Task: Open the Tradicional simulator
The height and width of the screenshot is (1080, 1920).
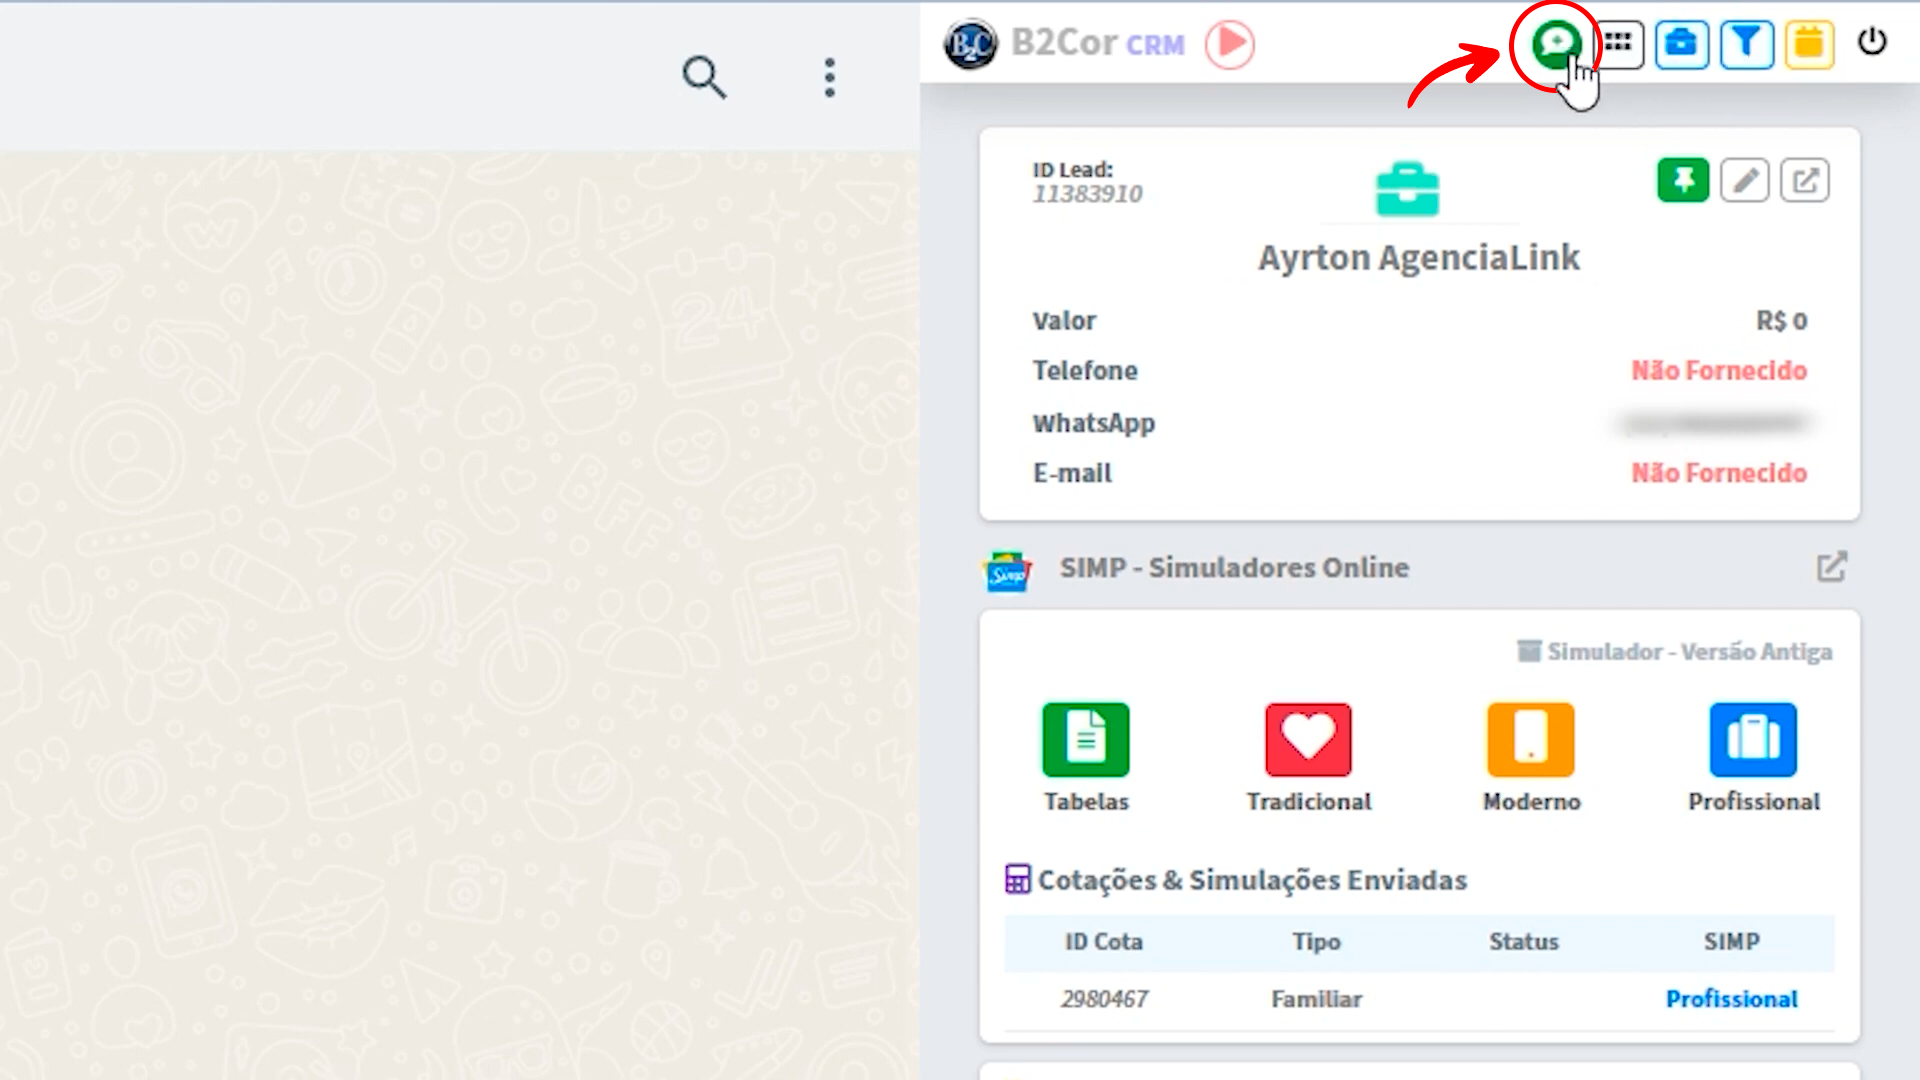Action: click(1308, 740)
